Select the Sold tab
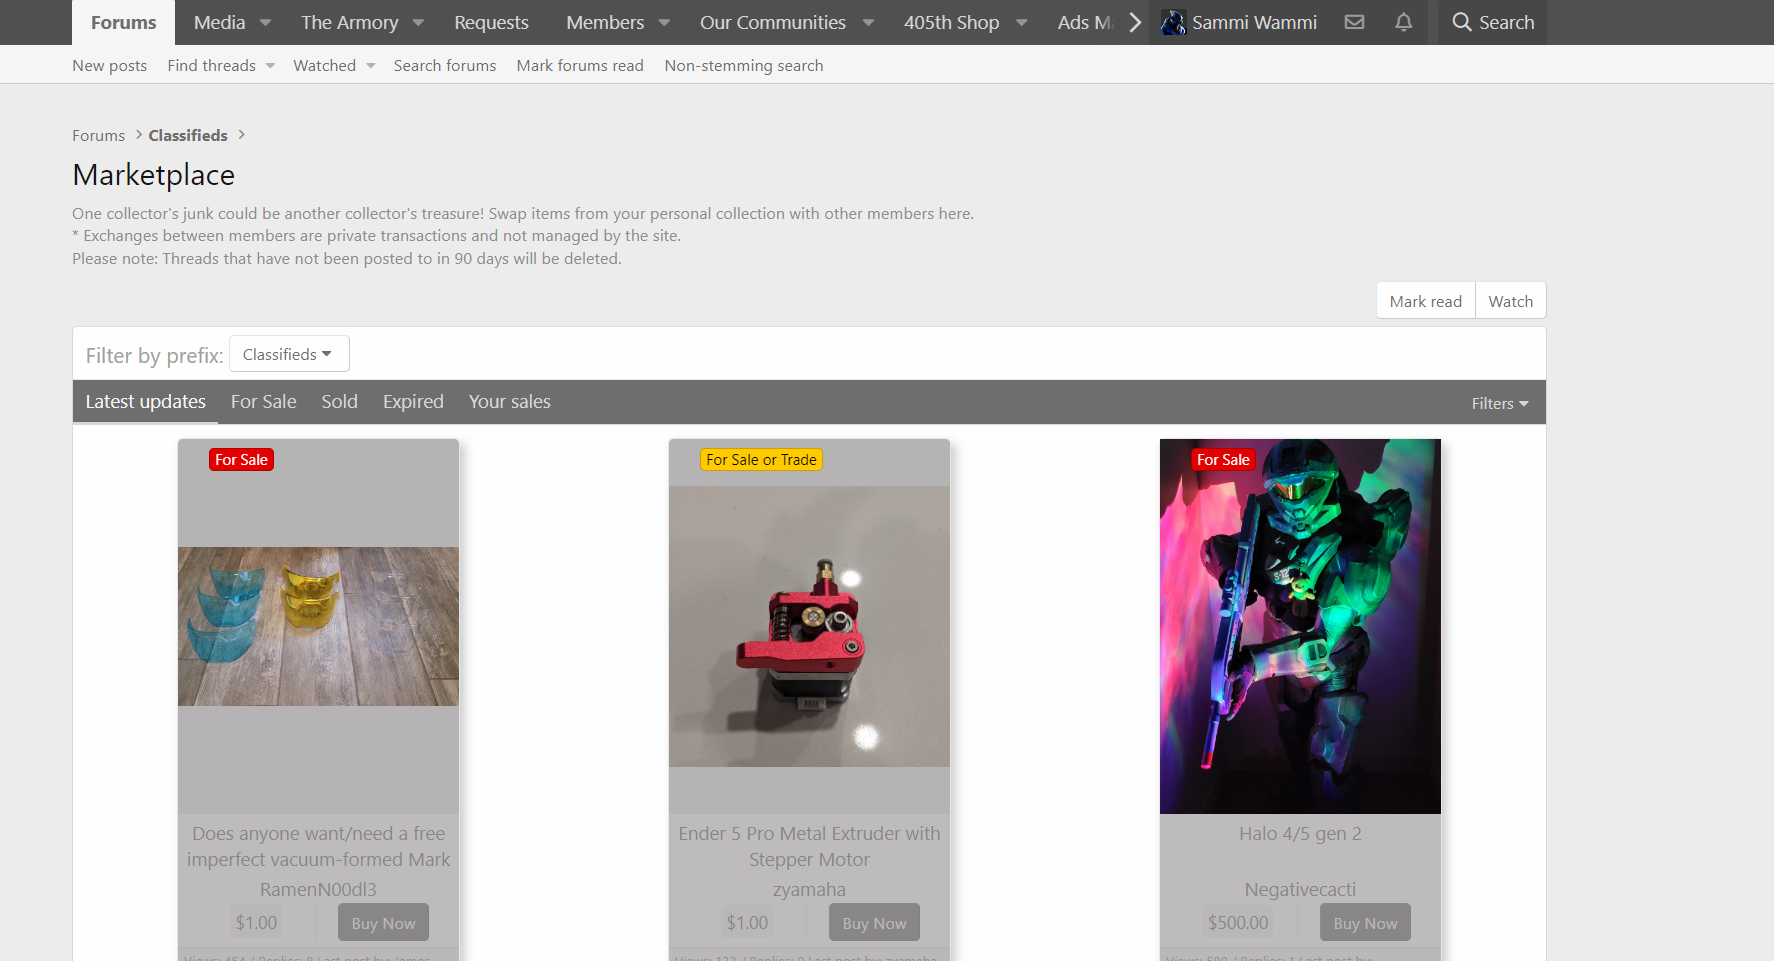The image size is (1774, 961). click(x=340, y=402)
